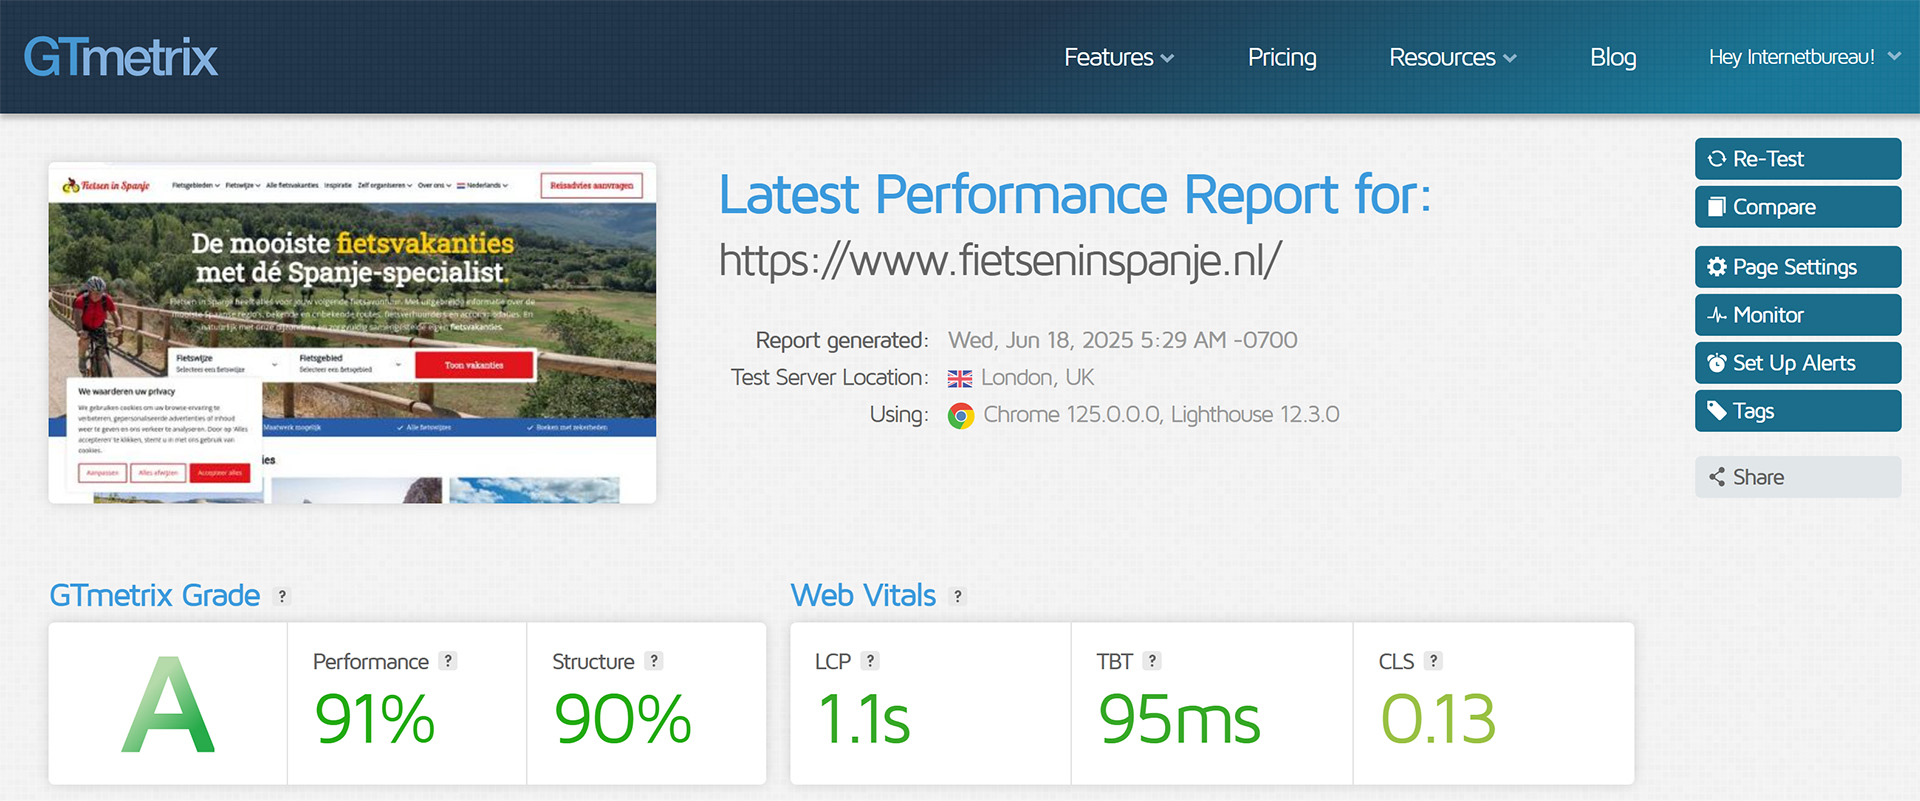This screenshot has height=801, width=1920.
Task: Visit the Blog page
Action: click(x=1613, y=57)
